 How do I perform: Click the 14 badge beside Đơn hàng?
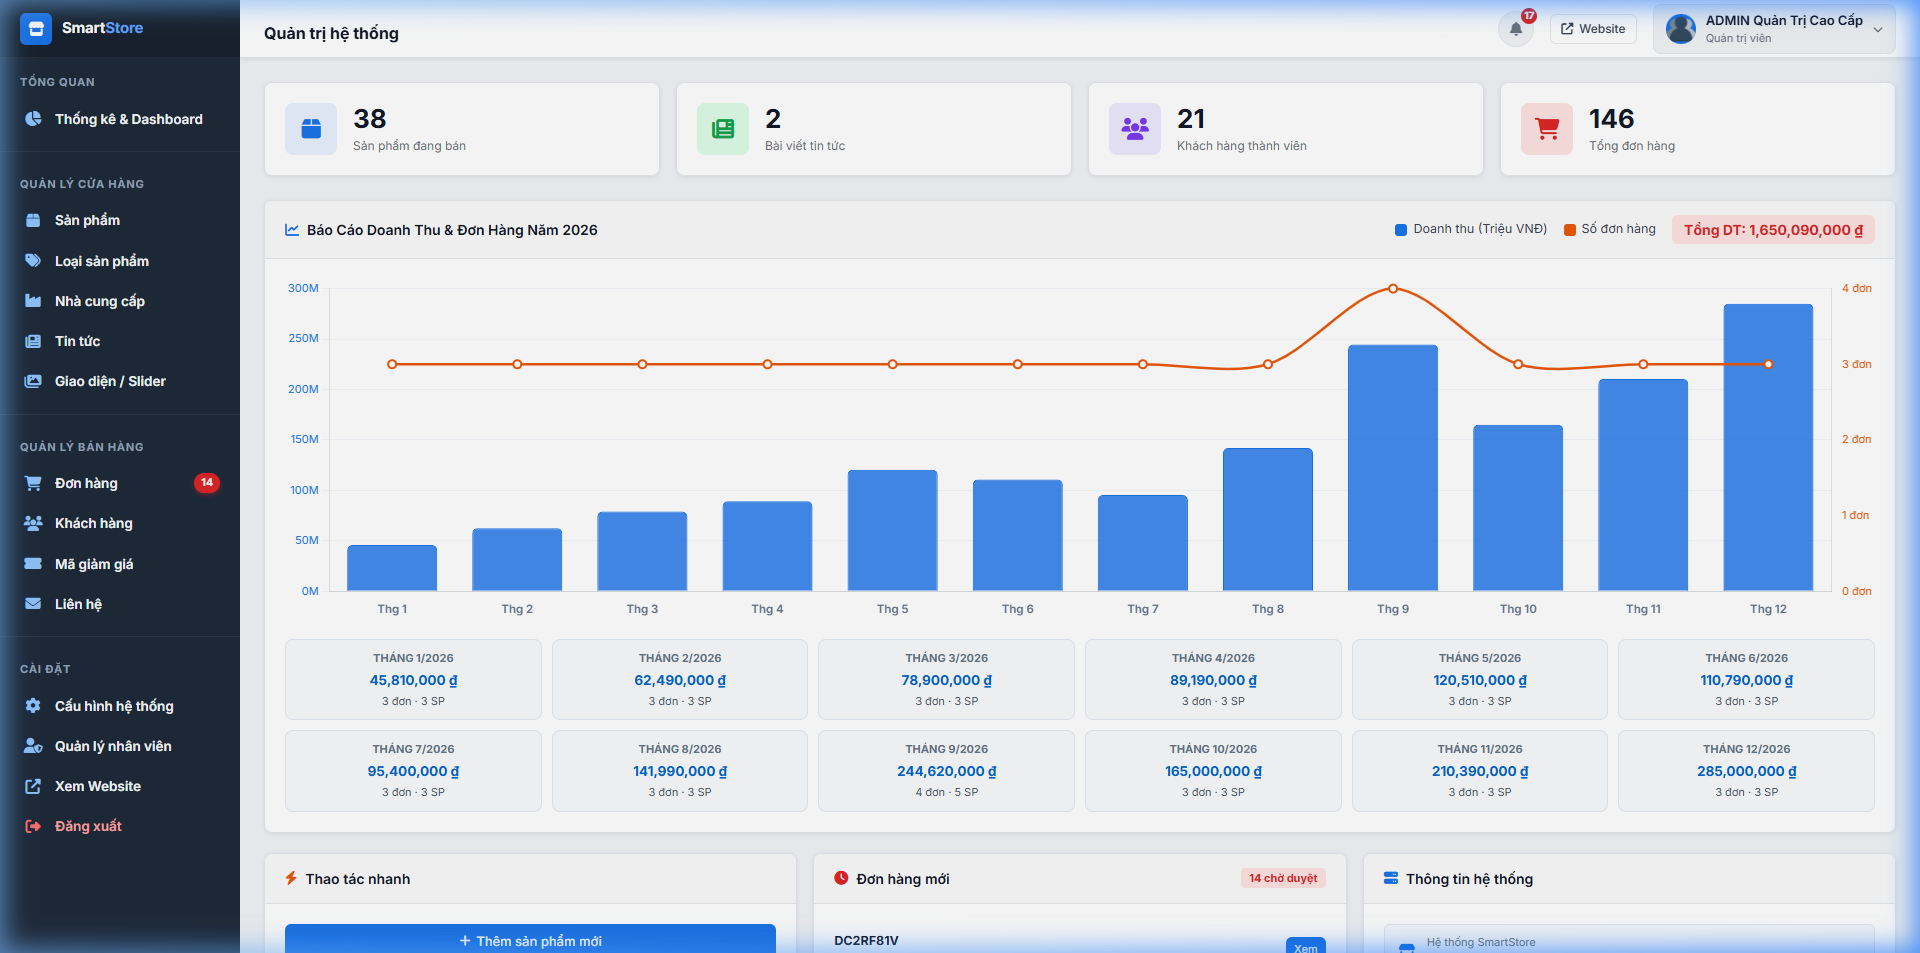point(207,483)
